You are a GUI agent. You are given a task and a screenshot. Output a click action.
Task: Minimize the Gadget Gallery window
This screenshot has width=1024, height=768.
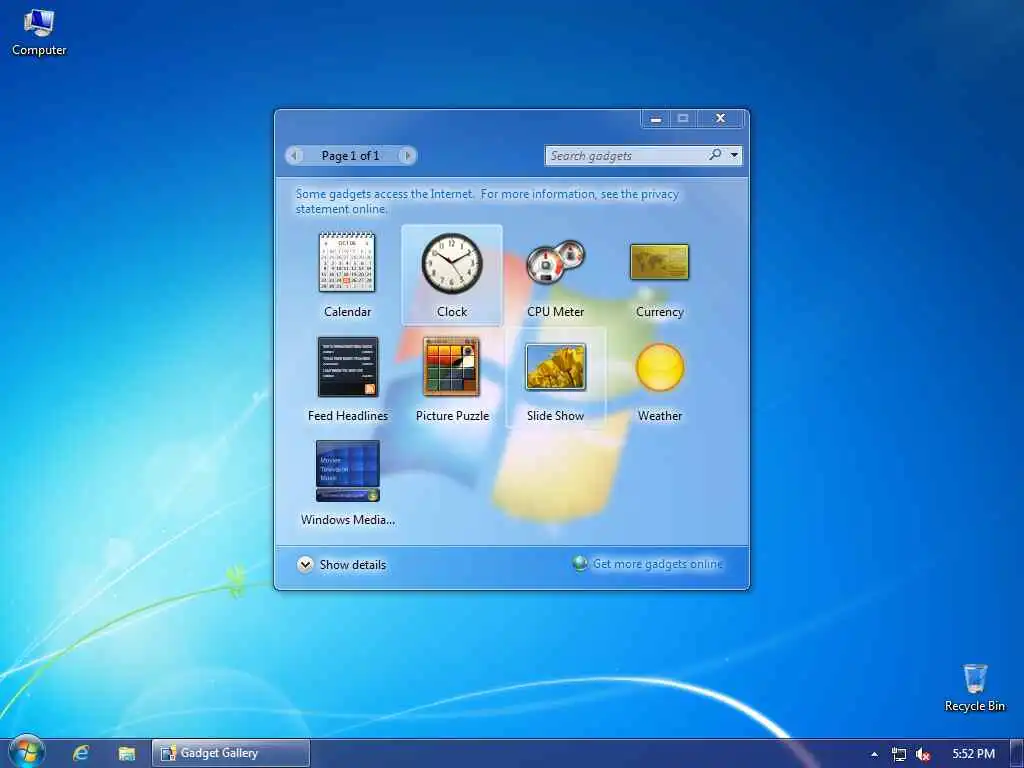[656, 118]
